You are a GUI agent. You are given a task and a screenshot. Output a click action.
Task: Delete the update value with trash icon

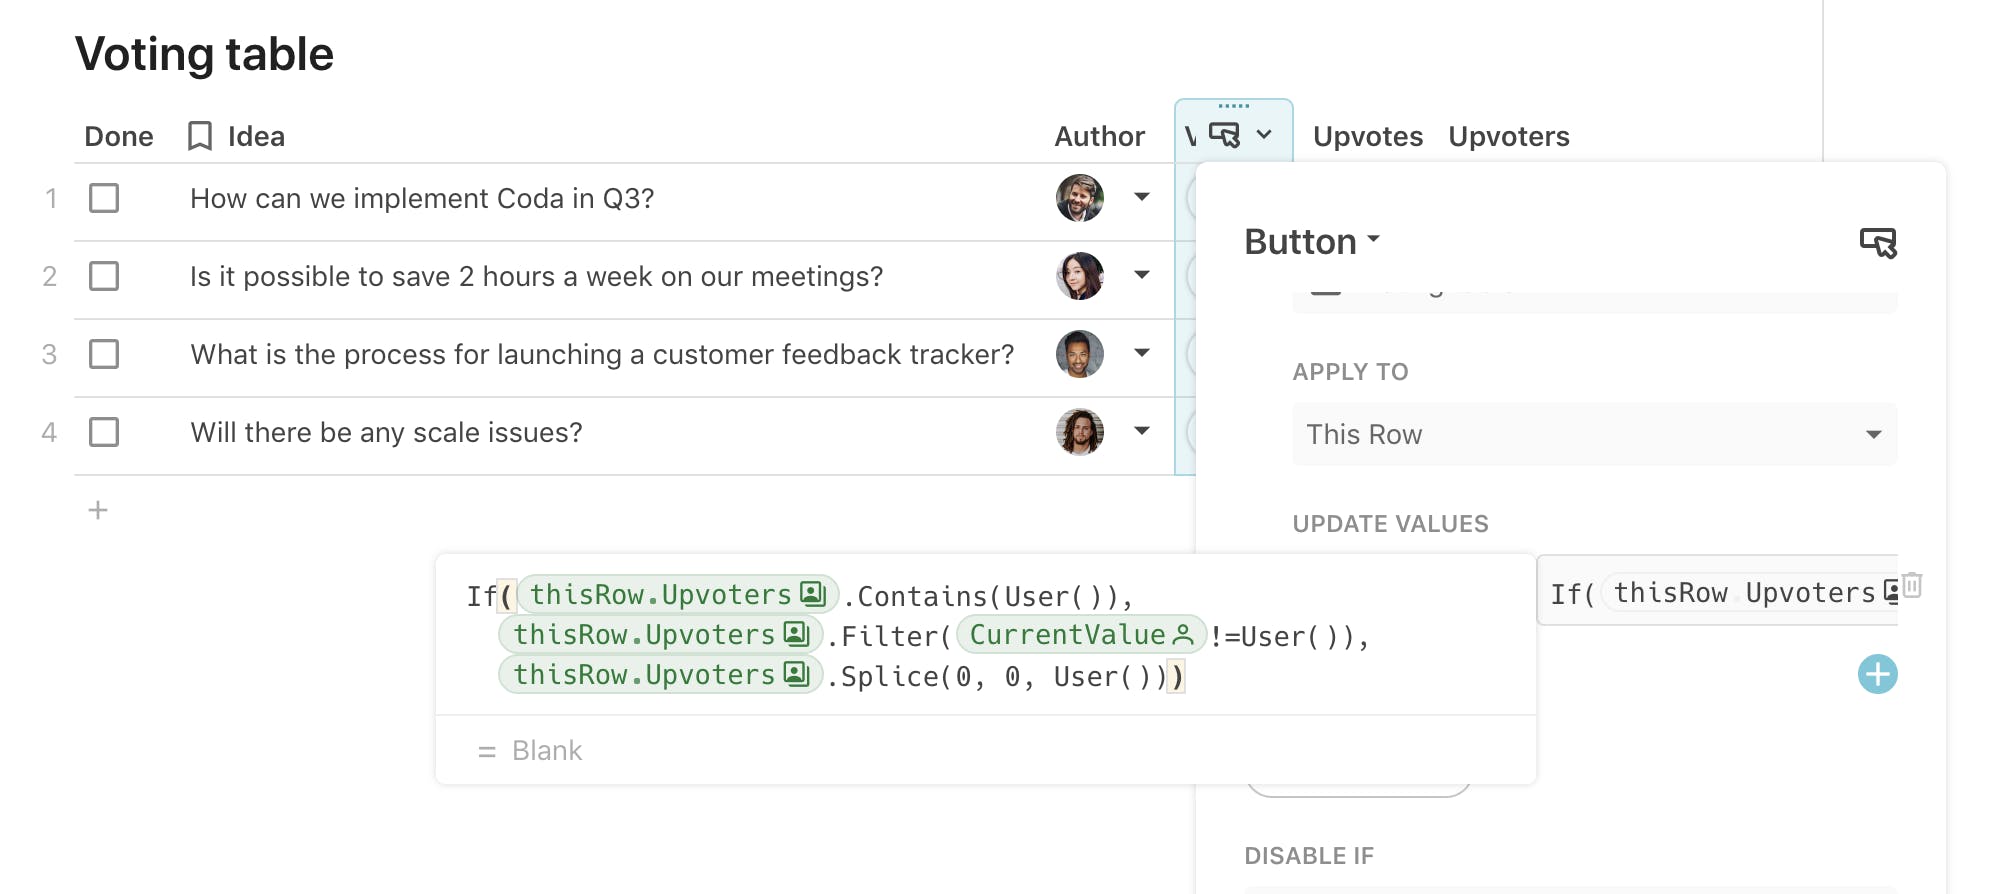tap(1912, 585)
